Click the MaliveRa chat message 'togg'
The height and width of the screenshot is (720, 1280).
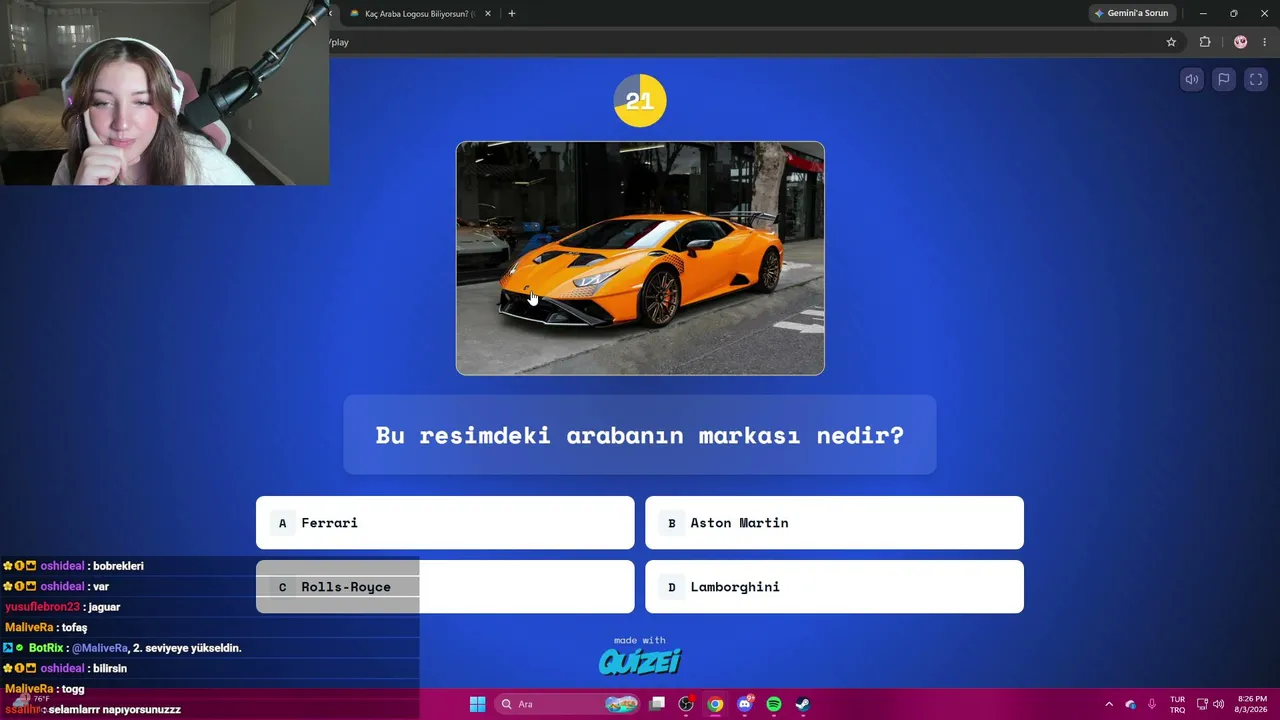click(x=45, y=689)
